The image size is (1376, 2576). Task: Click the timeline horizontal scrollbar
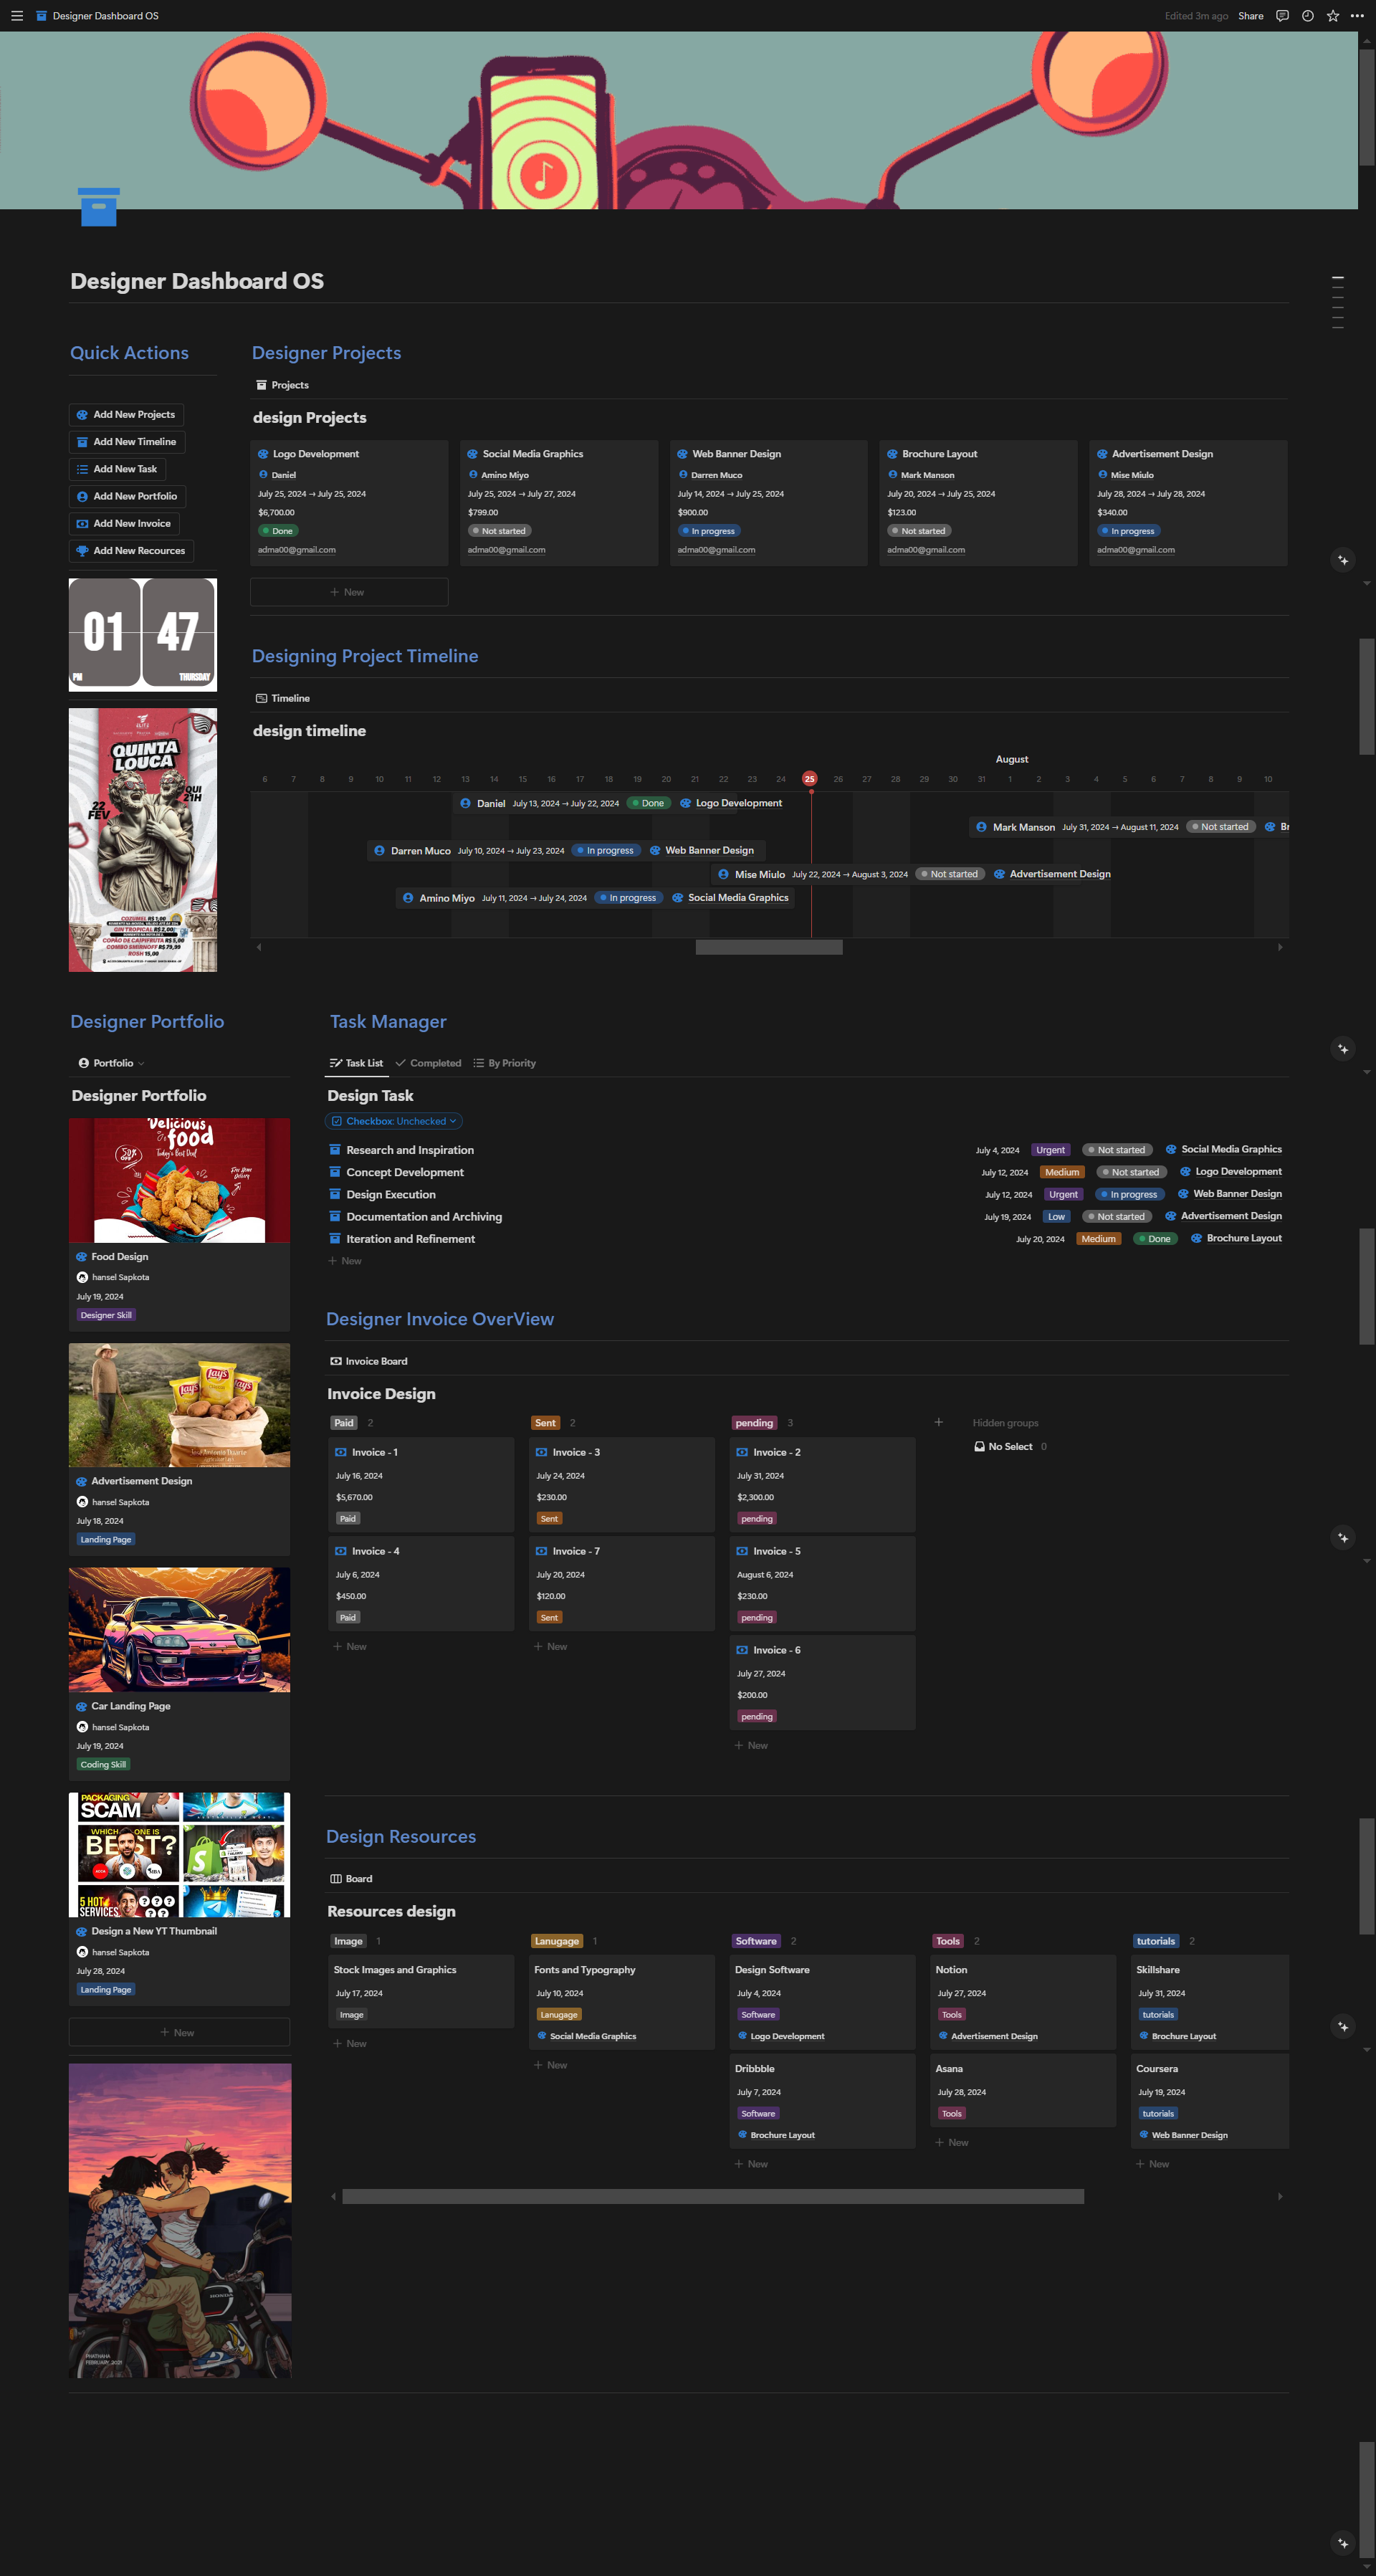point(768,947)
